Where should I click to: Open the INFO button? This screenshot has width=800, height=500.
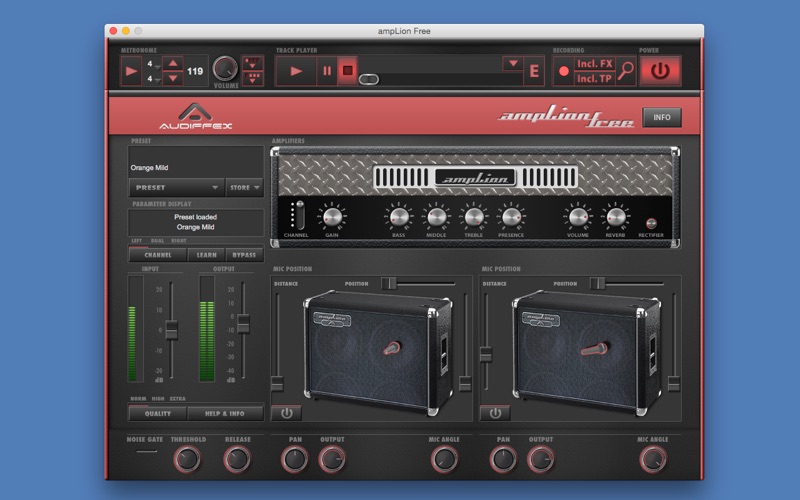[662, 117]
